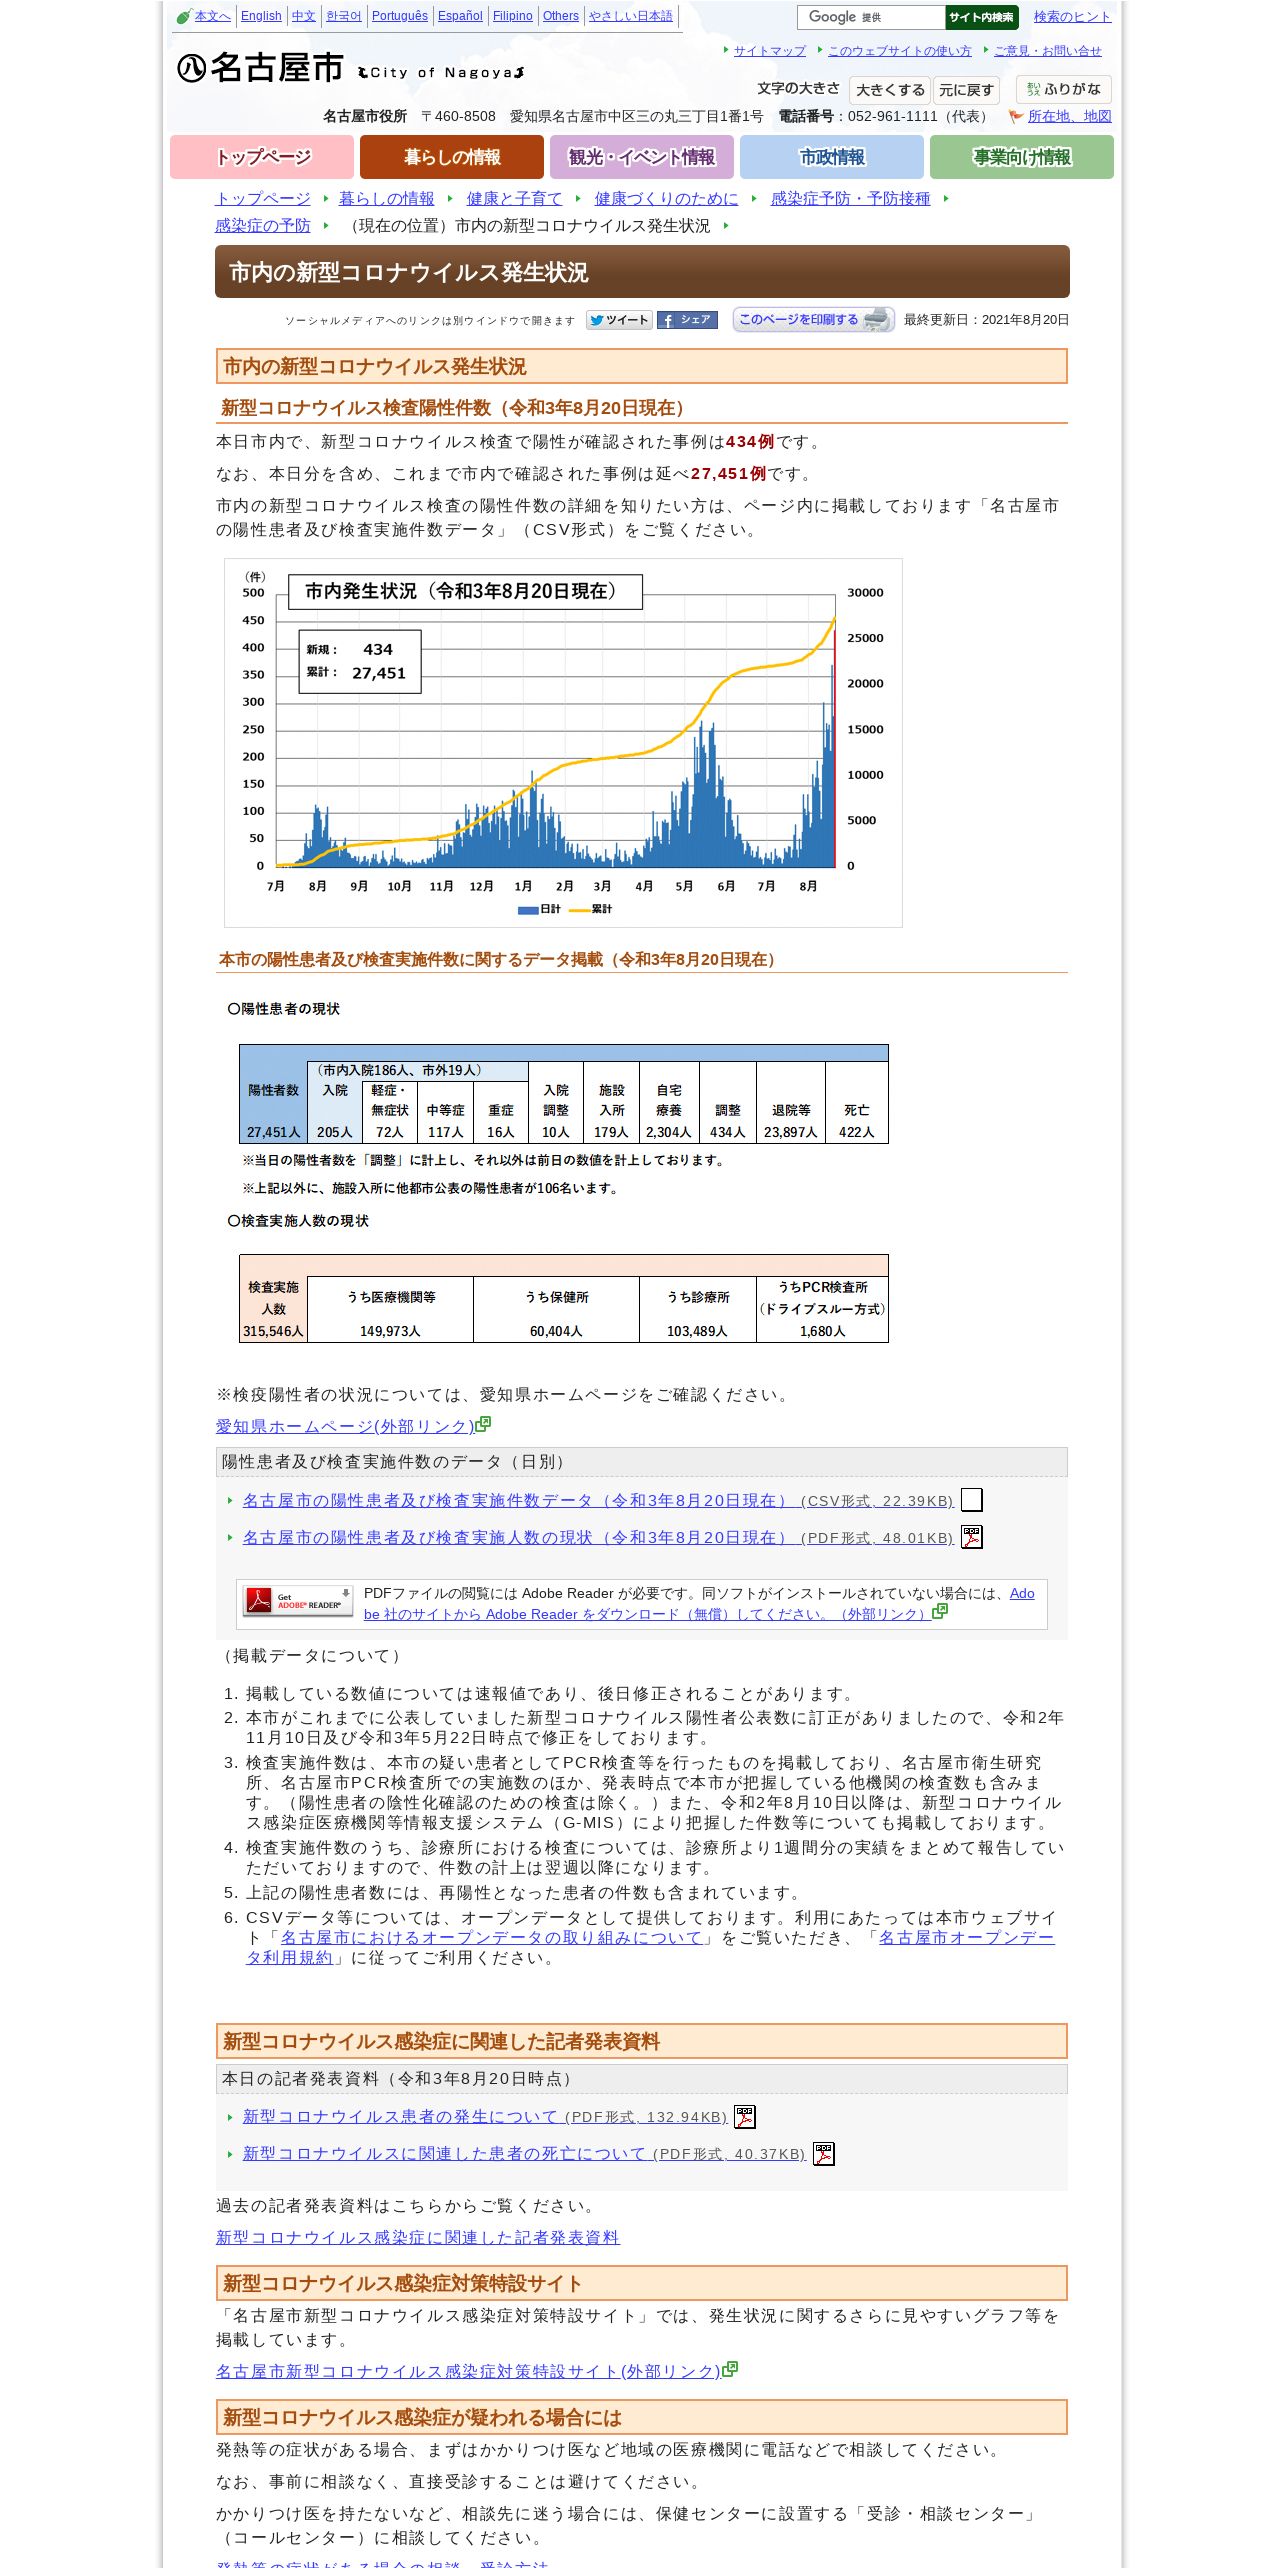Click the external link icon after 特設サイト
This screenshot has height=2568, width=1284.
click(729, 2369)
